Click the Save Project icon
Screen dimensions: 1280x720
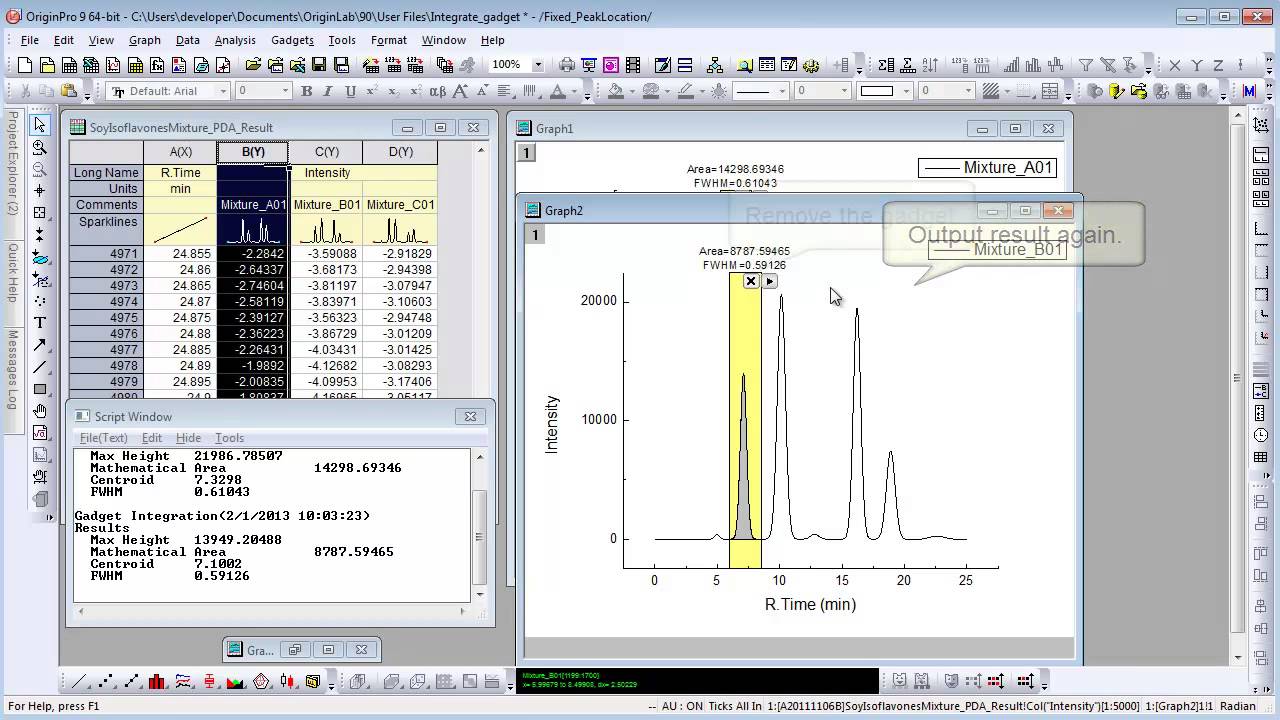(x=318, y=65)
